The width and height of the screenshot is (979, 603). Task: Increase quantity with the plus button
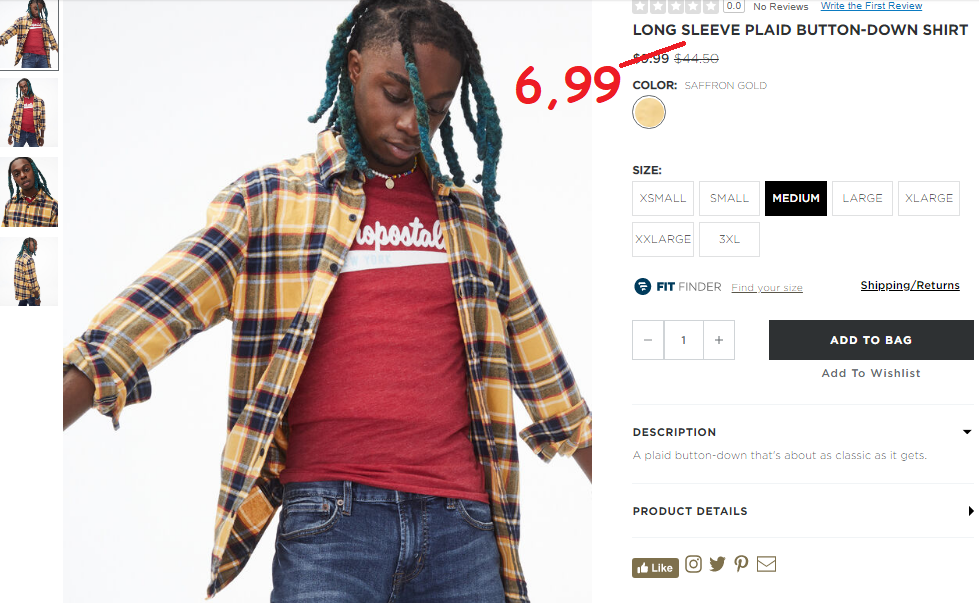click(x=719, y=340)
